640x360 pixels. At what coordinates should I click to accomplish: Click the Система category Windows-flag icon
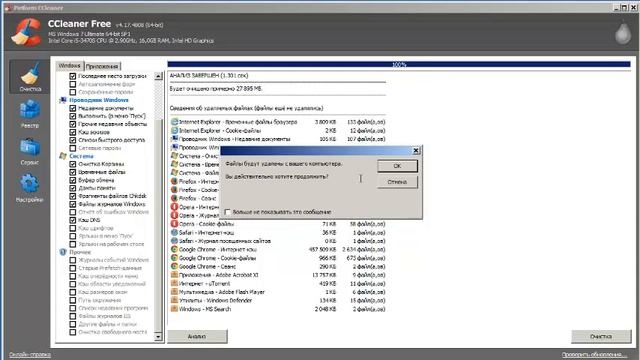pyautogui.click(x=63, y=156)
